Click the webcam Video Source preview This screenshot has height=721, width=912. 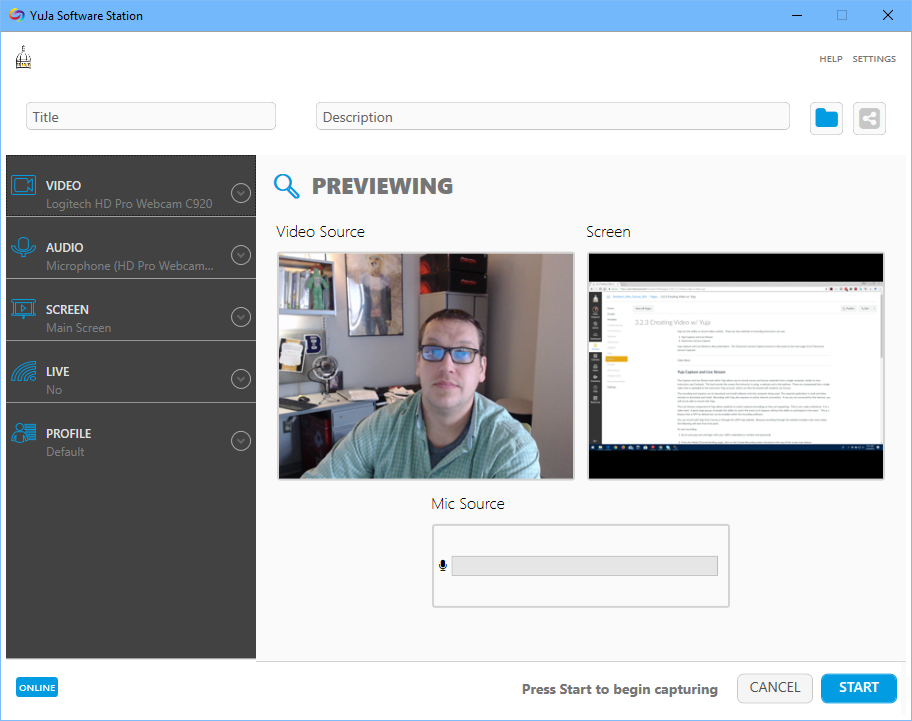tap(426, 366)
